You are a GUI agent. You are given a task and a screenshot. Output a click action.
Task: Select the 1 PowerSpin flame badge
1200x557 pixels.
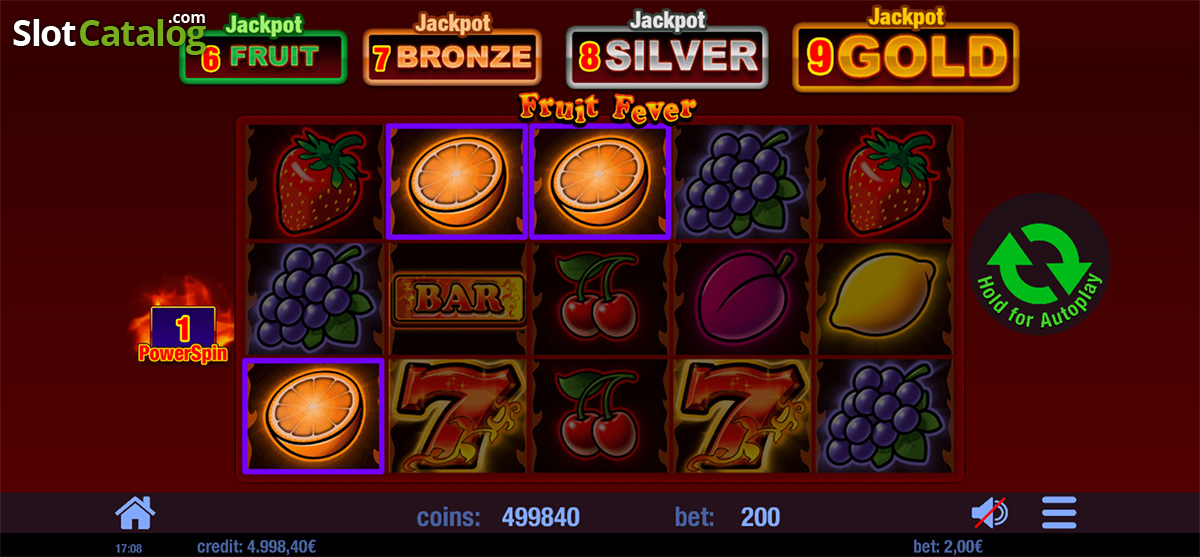tap(182, 326)
